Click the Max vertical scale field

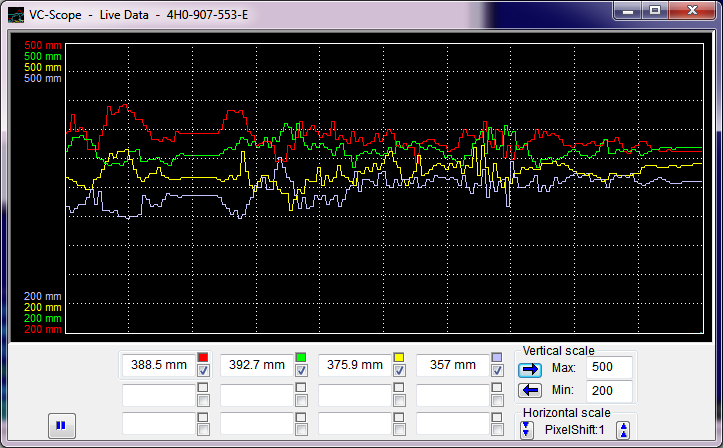click(609, 368)
